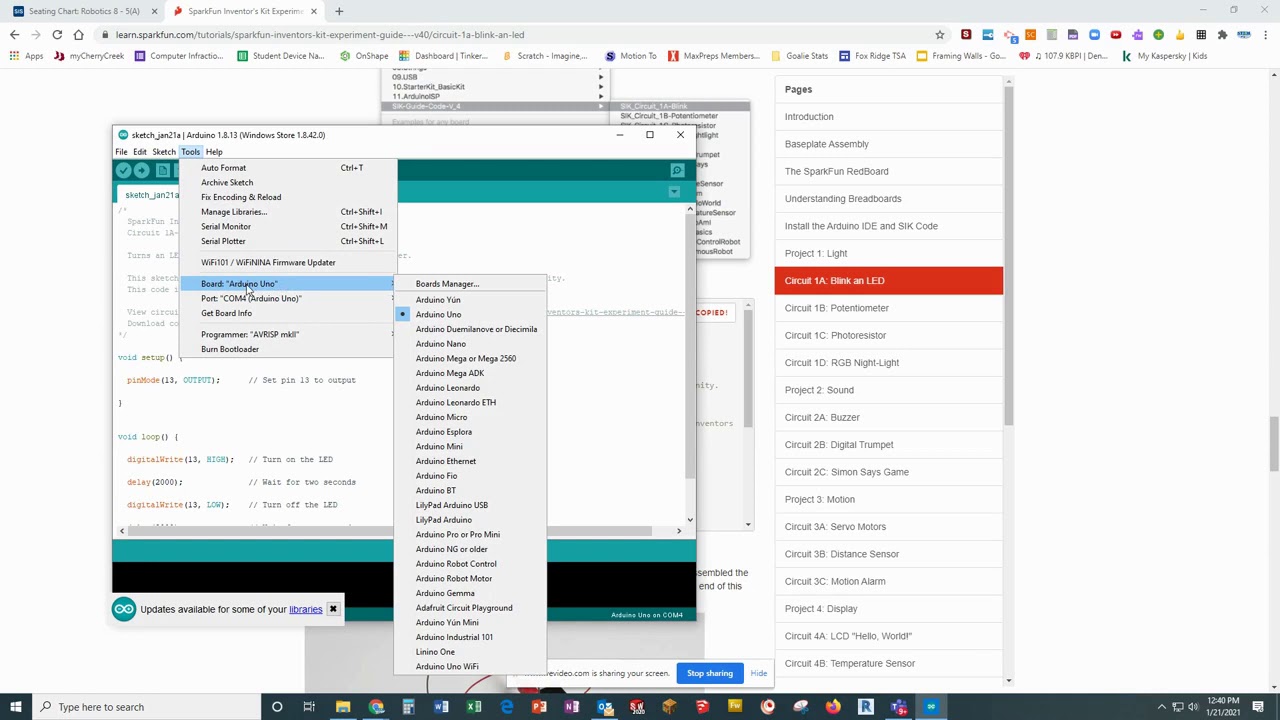Click the Verify checkmark icon in Arduino toolbar

[x=124, y=171]
